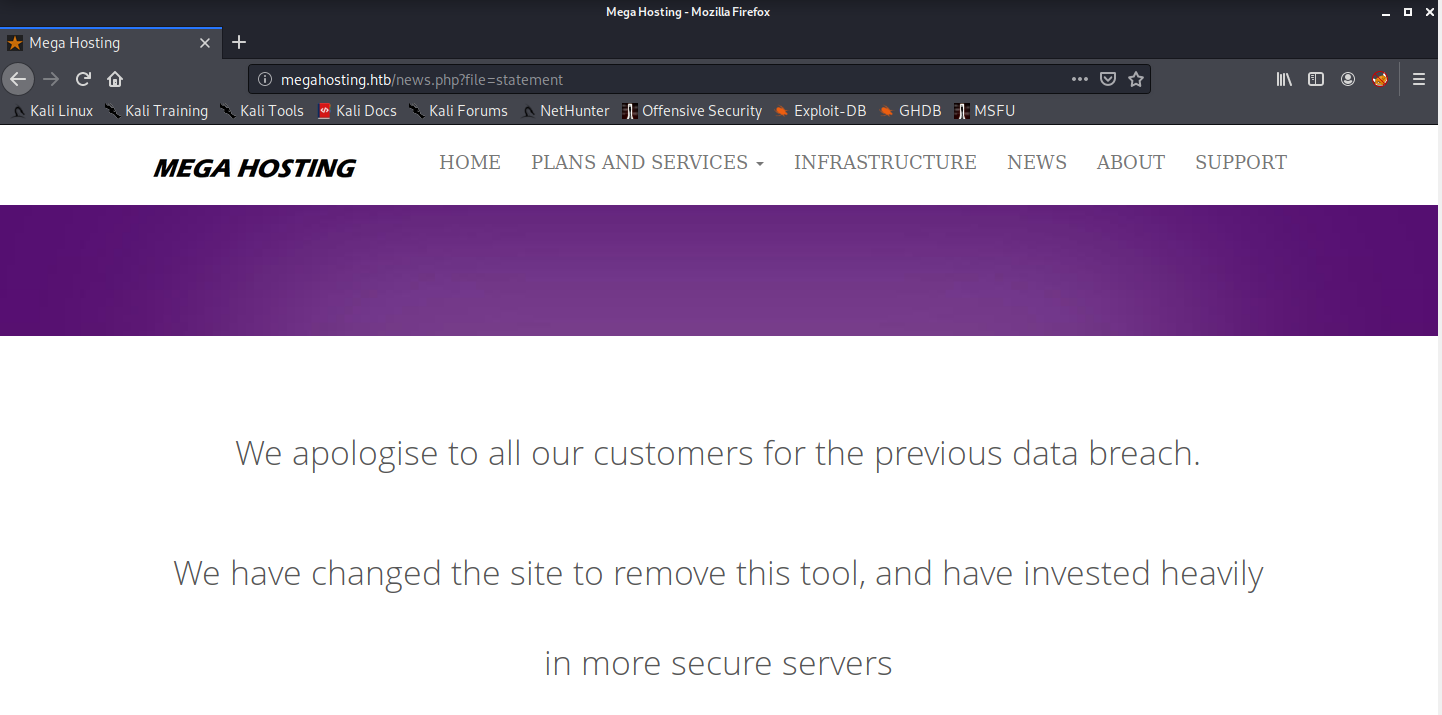Viewport: 1442px width, 715px height.
Task: Reload the current page
Action: (x=84, y=79)
